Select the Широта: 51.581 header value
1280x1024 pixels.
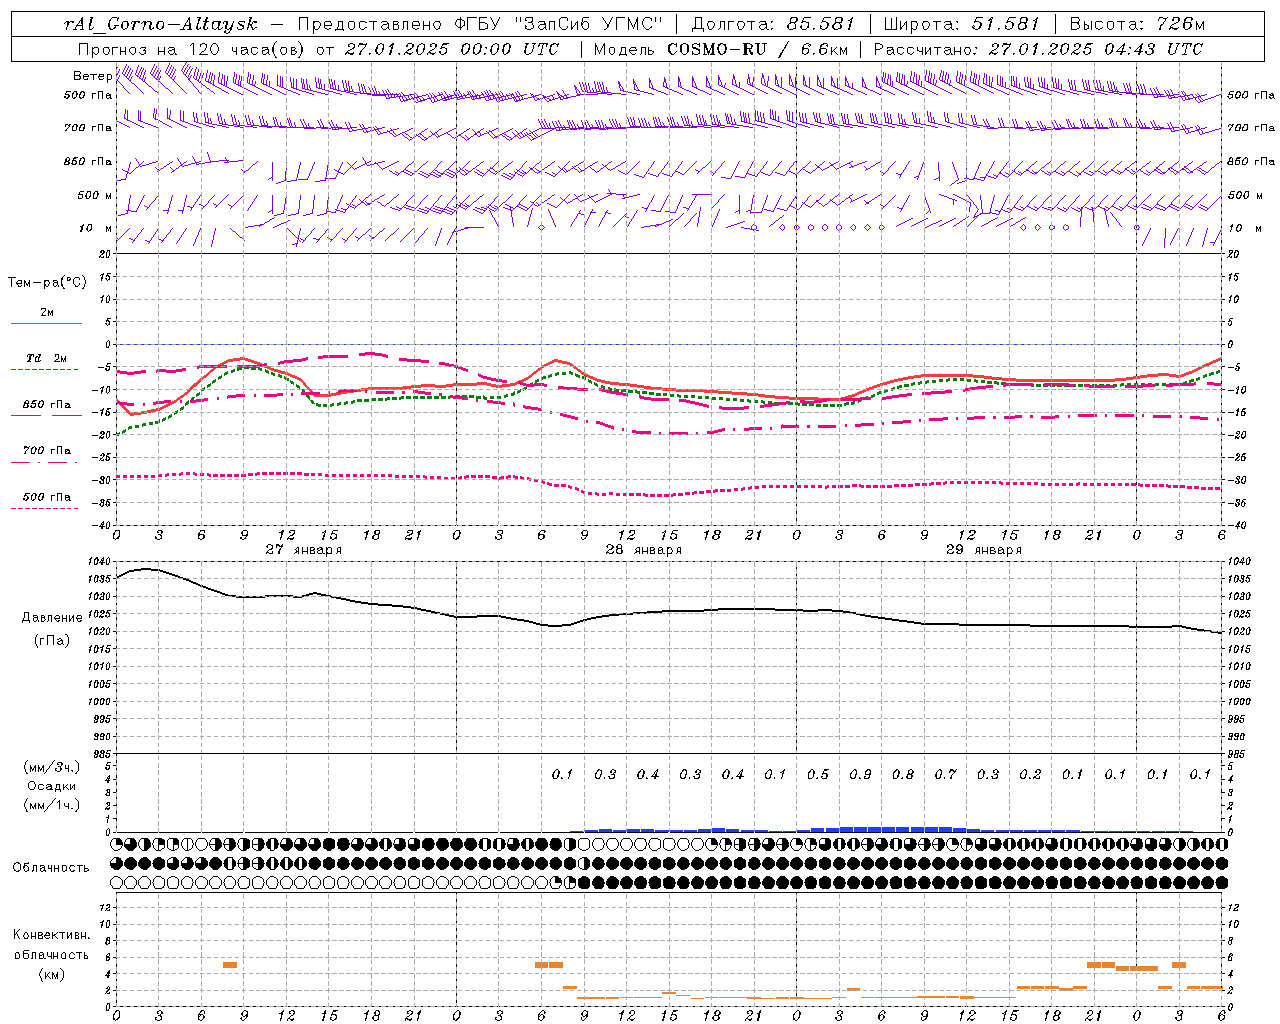[x=961, y=24]
